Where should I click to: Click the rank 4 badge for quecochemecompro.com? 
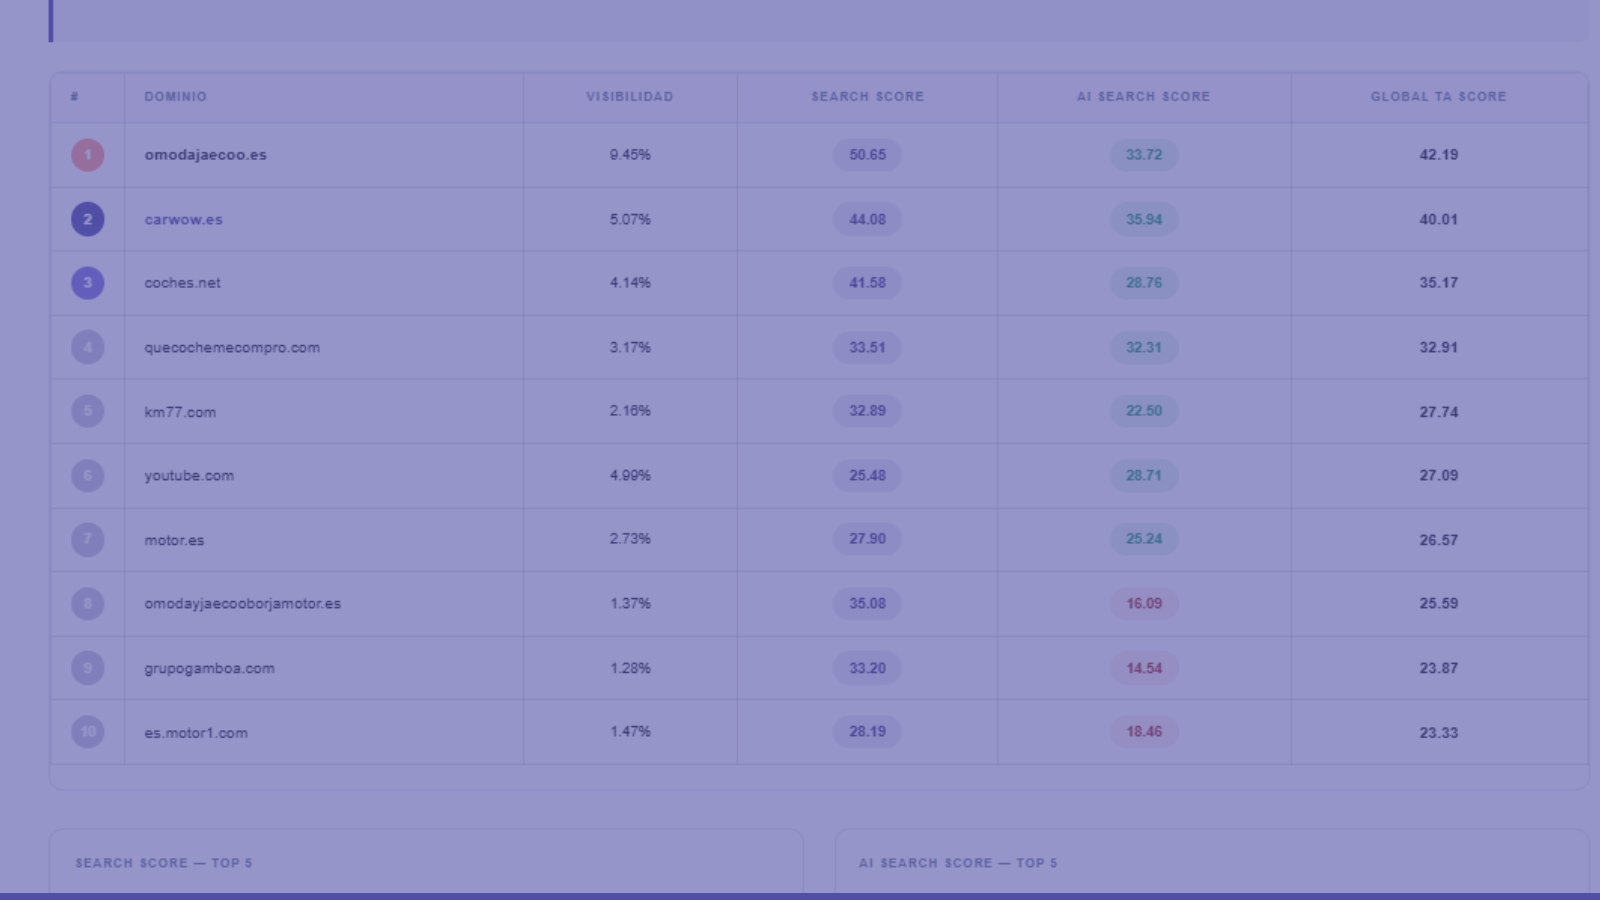pos(87,347)
